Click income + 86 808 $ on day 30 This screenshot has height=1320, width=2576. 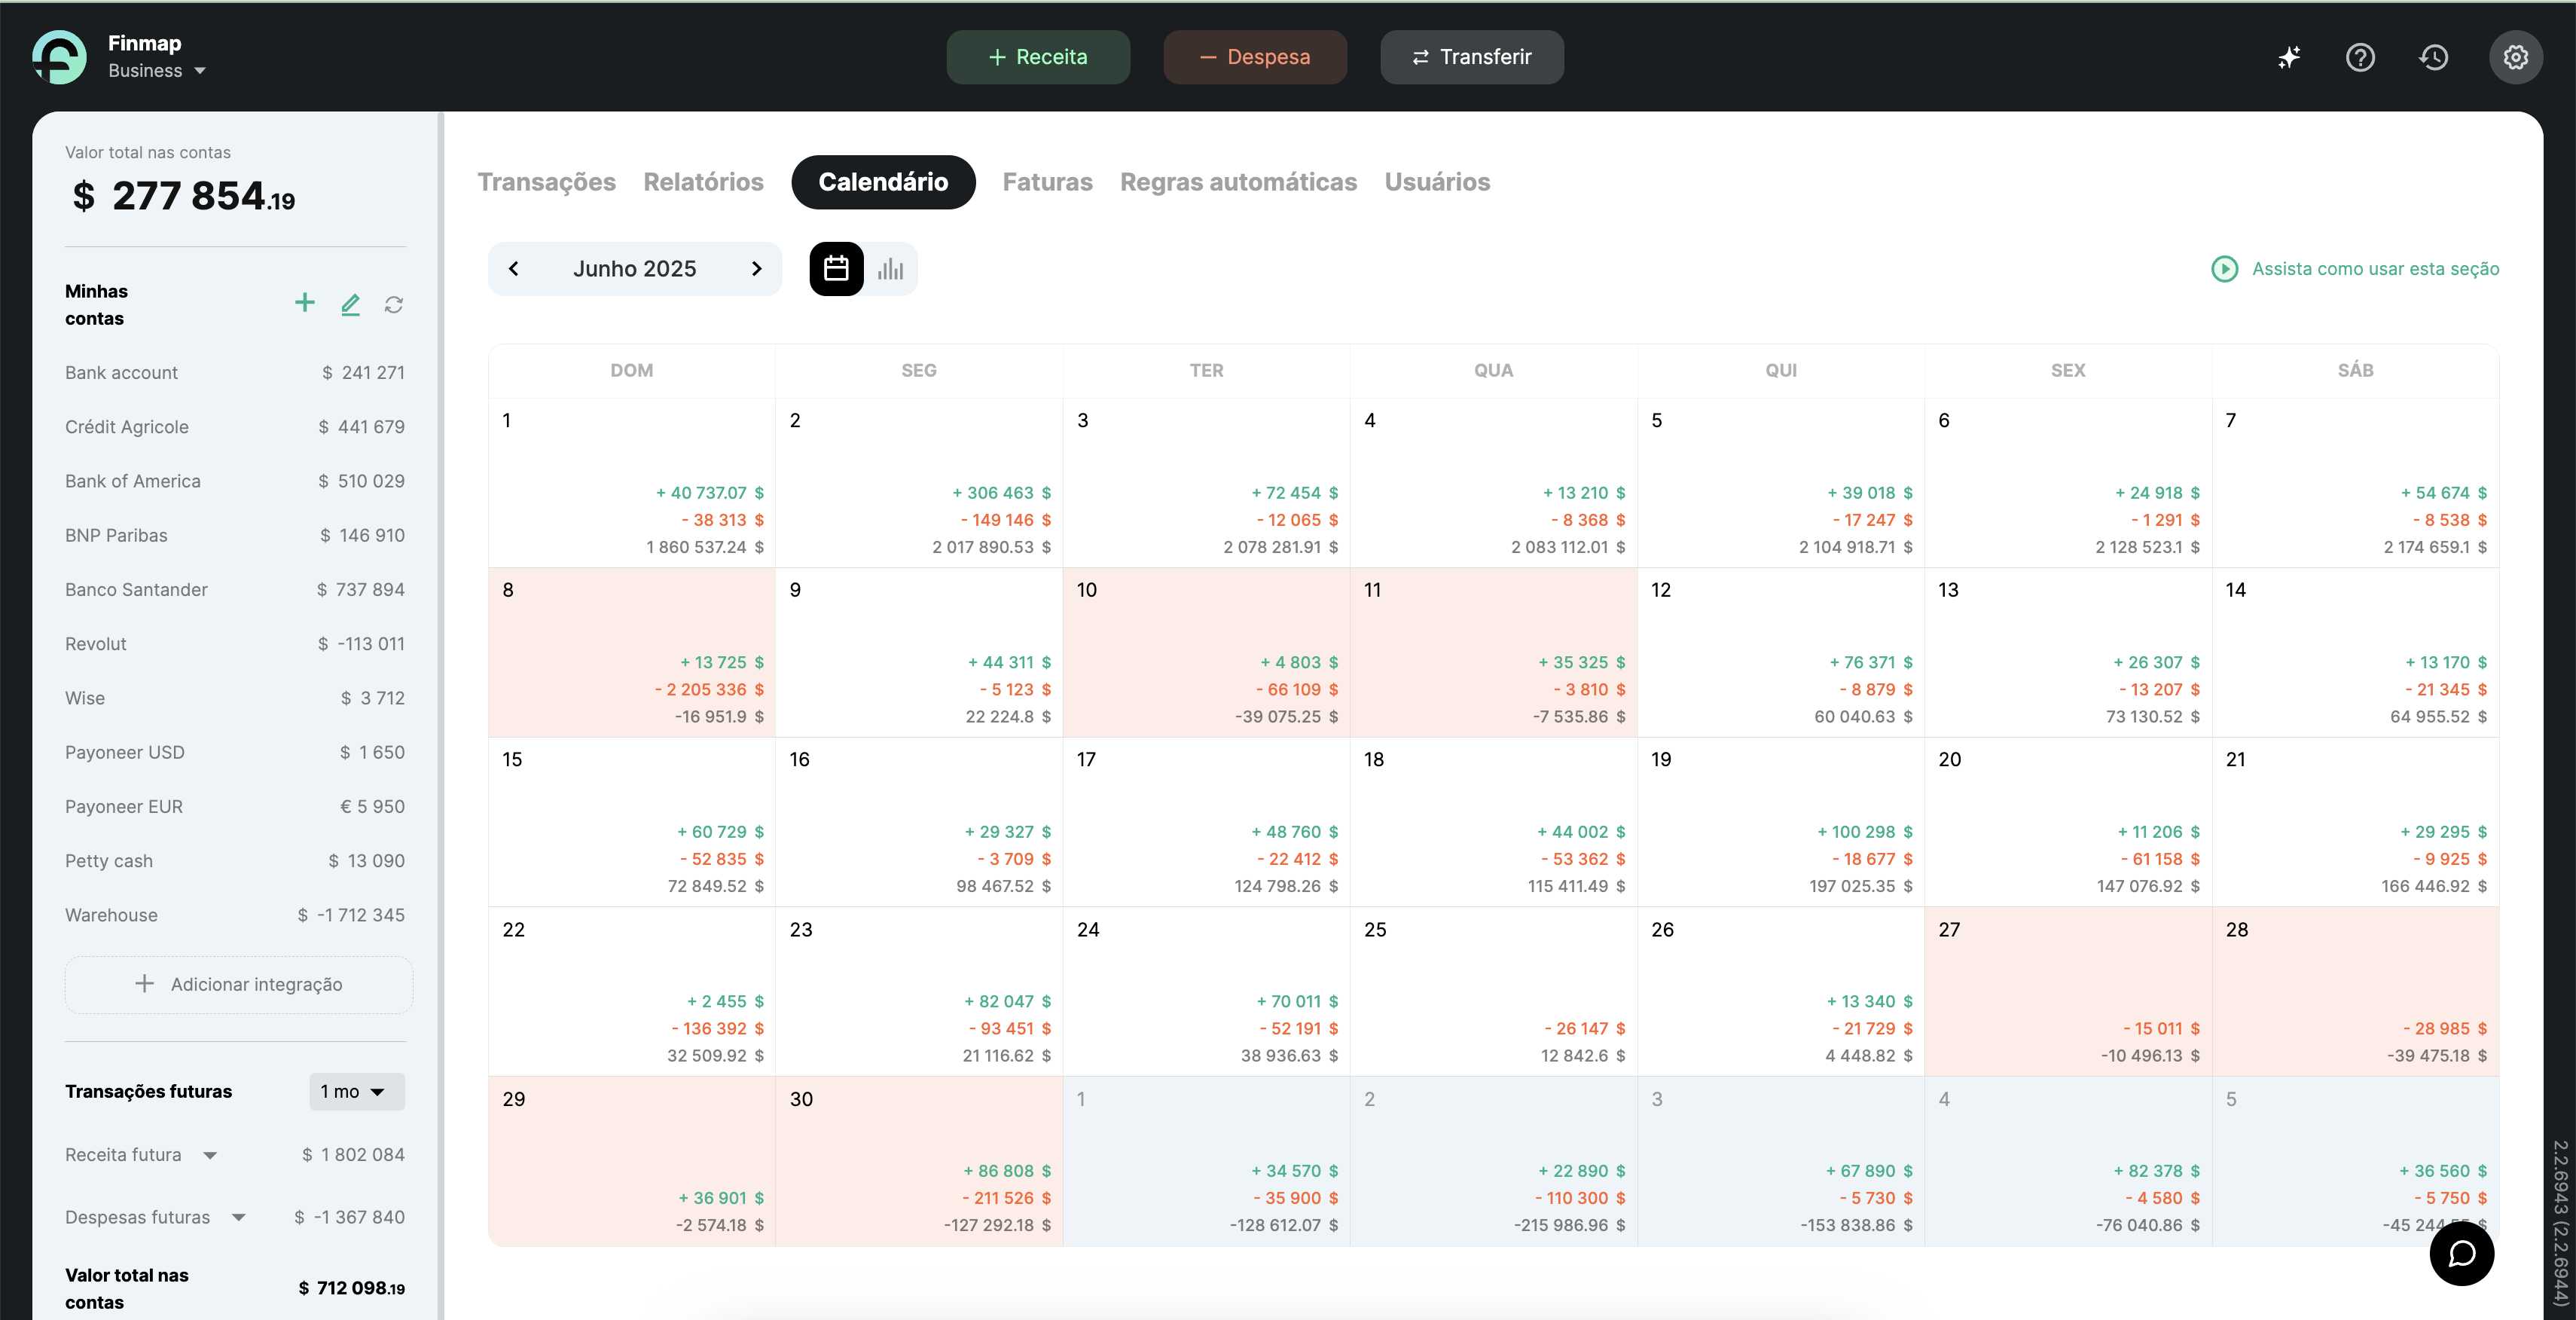[x=1007, y=1171]
